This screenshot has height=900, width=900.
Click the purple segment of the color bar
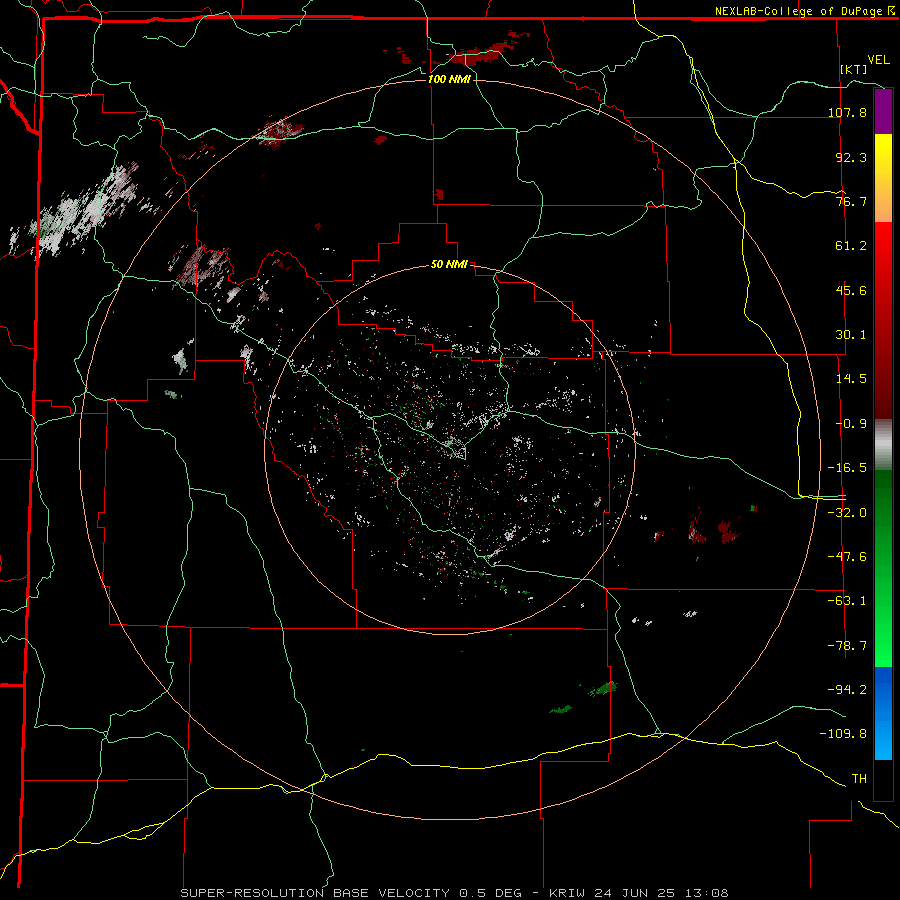pos(883,111)
